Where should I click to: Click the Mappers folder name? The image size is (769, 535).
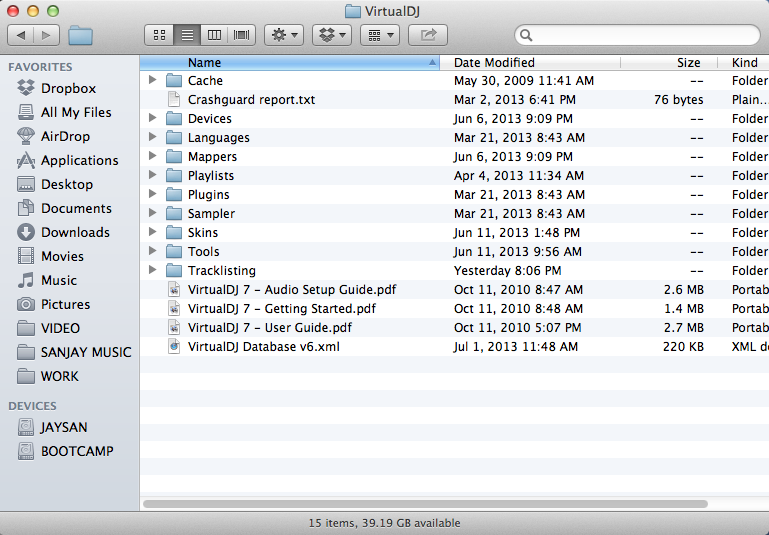coord(212,156)
